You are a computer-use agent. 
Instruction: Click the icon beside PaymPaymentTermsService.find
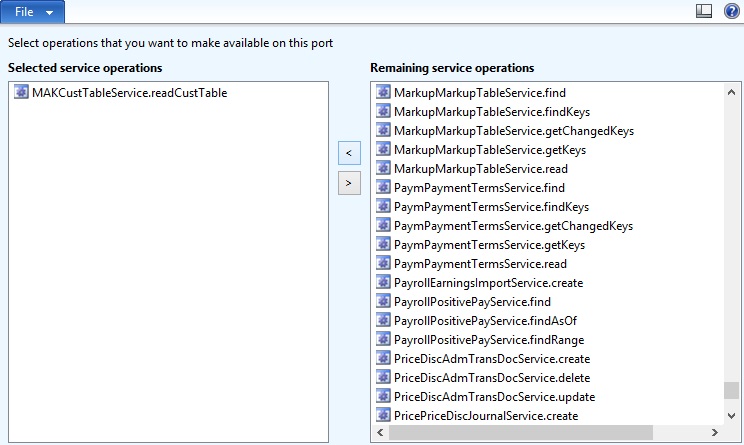tap(383, 188)
